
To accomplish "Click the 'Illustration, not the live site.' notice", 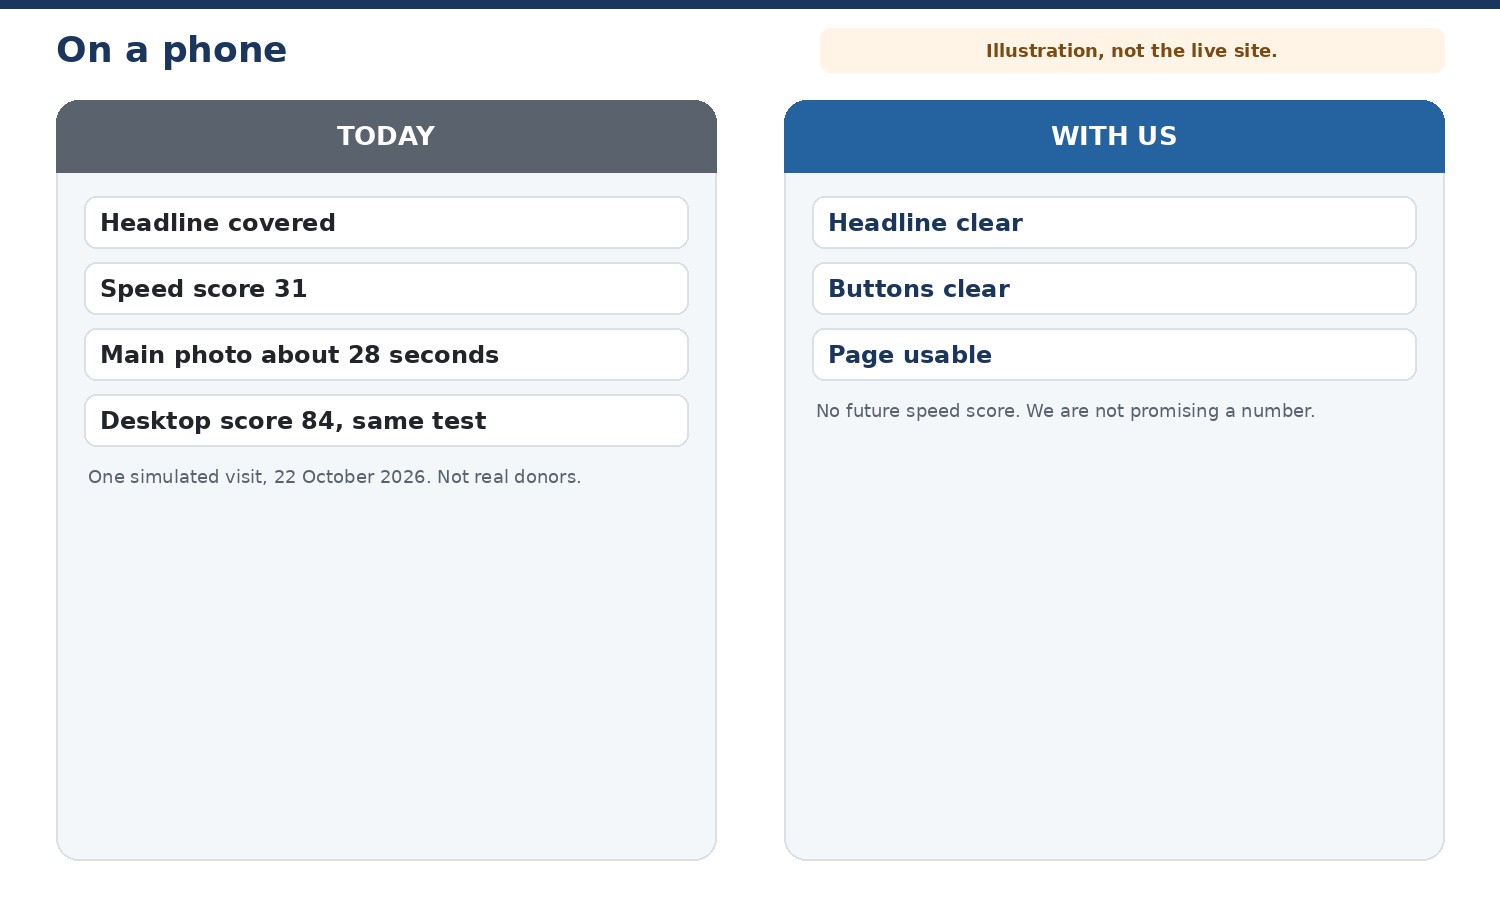I will 1132,51.
